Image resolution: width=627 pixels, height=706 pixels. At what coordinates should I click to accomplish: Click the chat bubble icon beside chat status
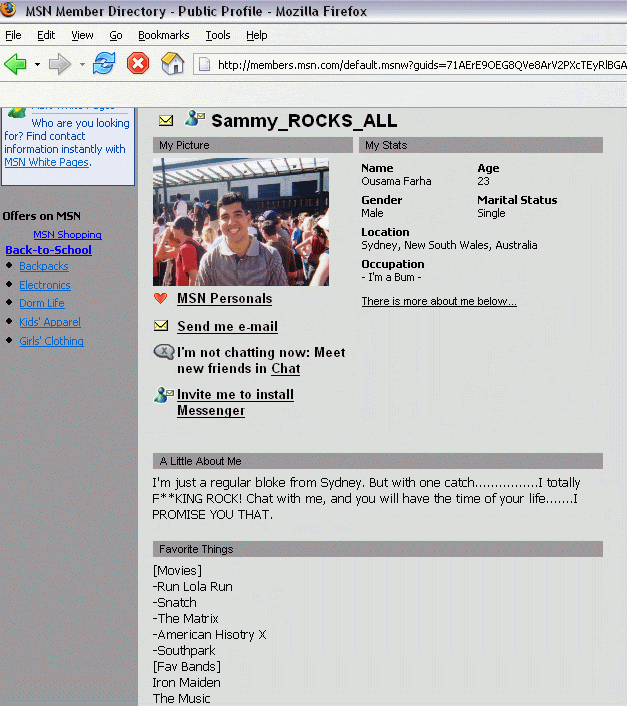163,352
